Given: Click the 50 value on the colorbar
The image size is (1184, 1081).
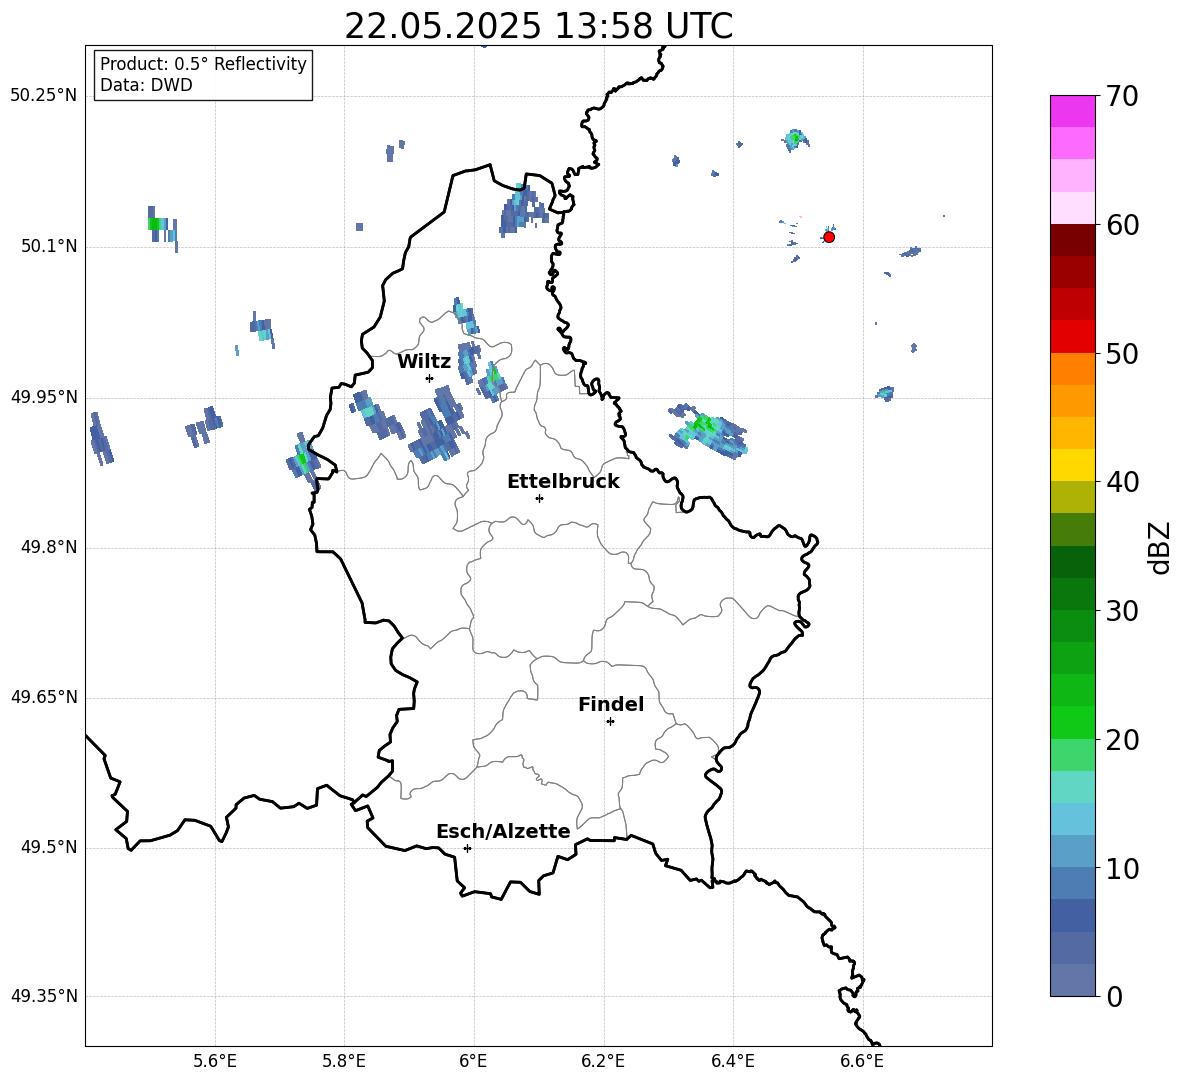Looking at the screenshot, I should tap(1122, 353).
